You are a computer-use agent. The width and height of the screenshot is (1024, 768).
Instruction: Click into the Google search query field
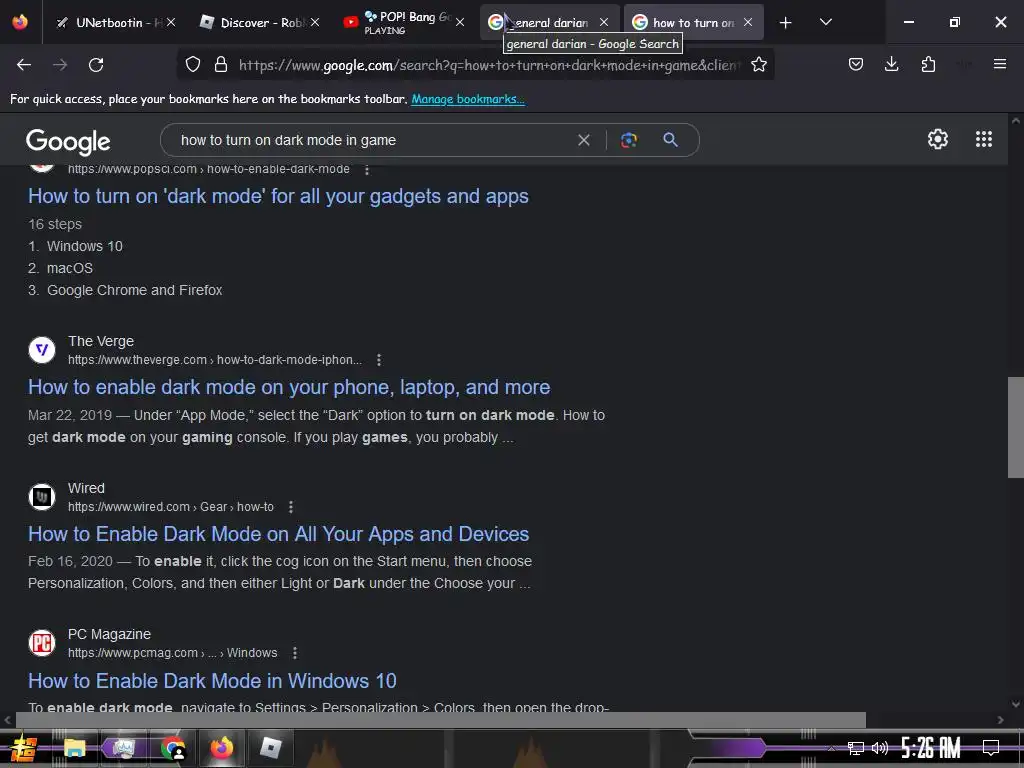tap(372, 140)
